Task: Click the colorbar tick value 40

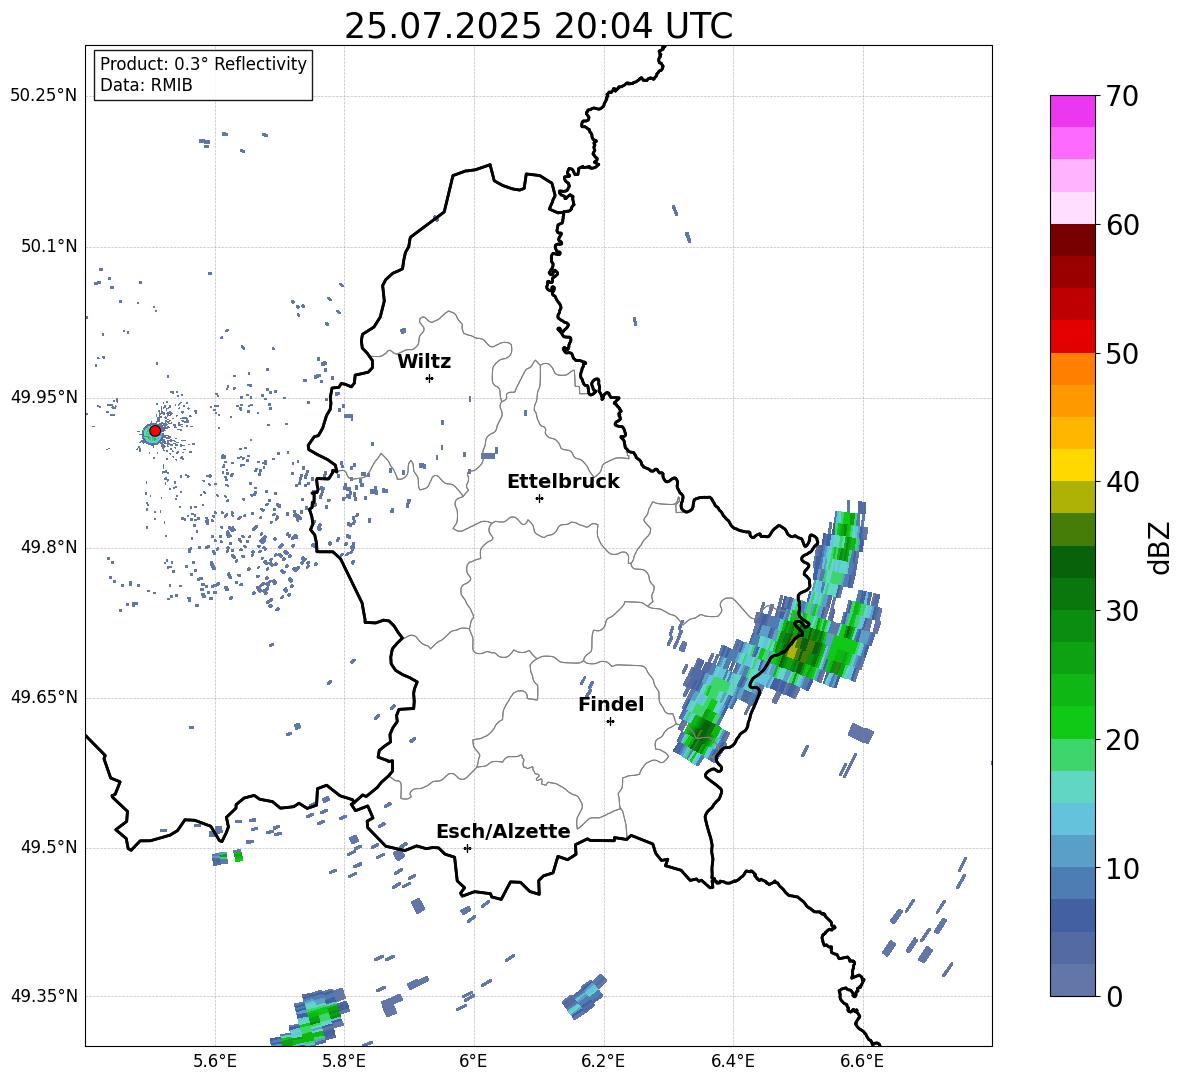Action: point(1123,482)
